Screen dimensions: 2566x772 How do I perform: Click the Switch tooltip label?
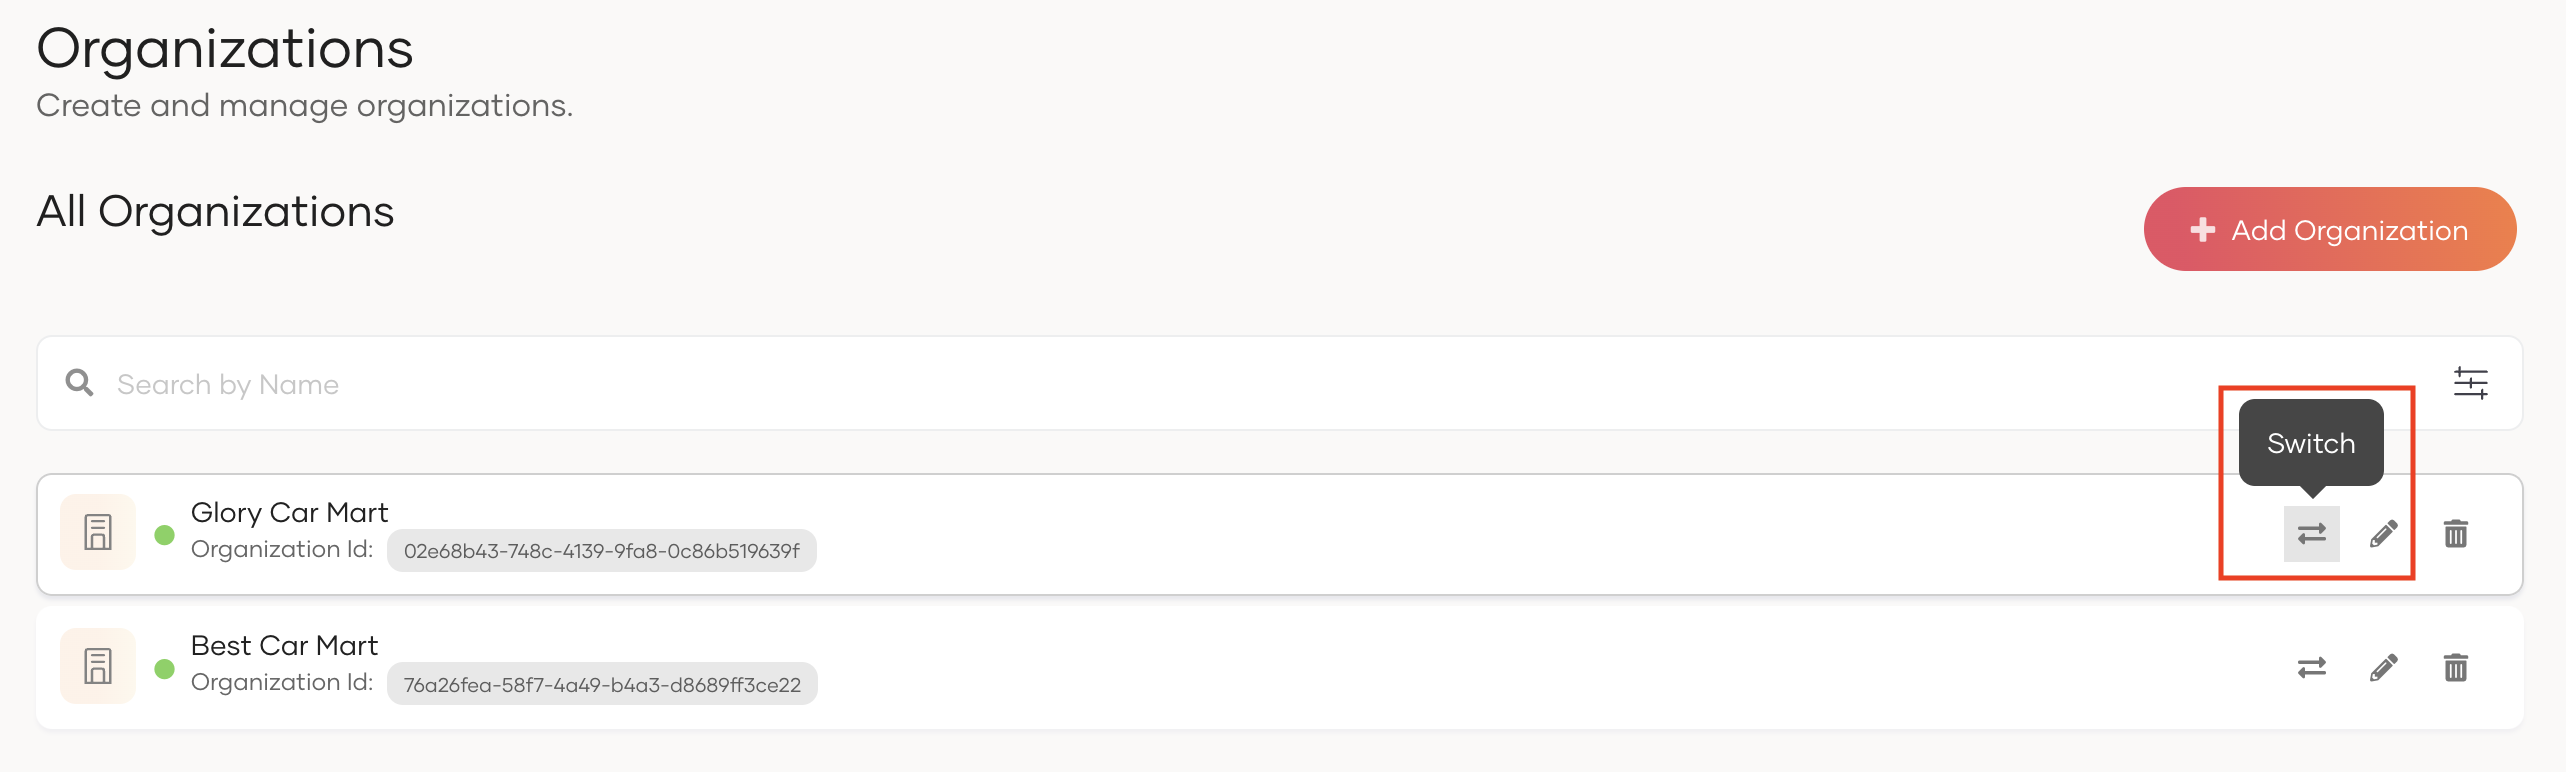click(x=2309, y=443)
